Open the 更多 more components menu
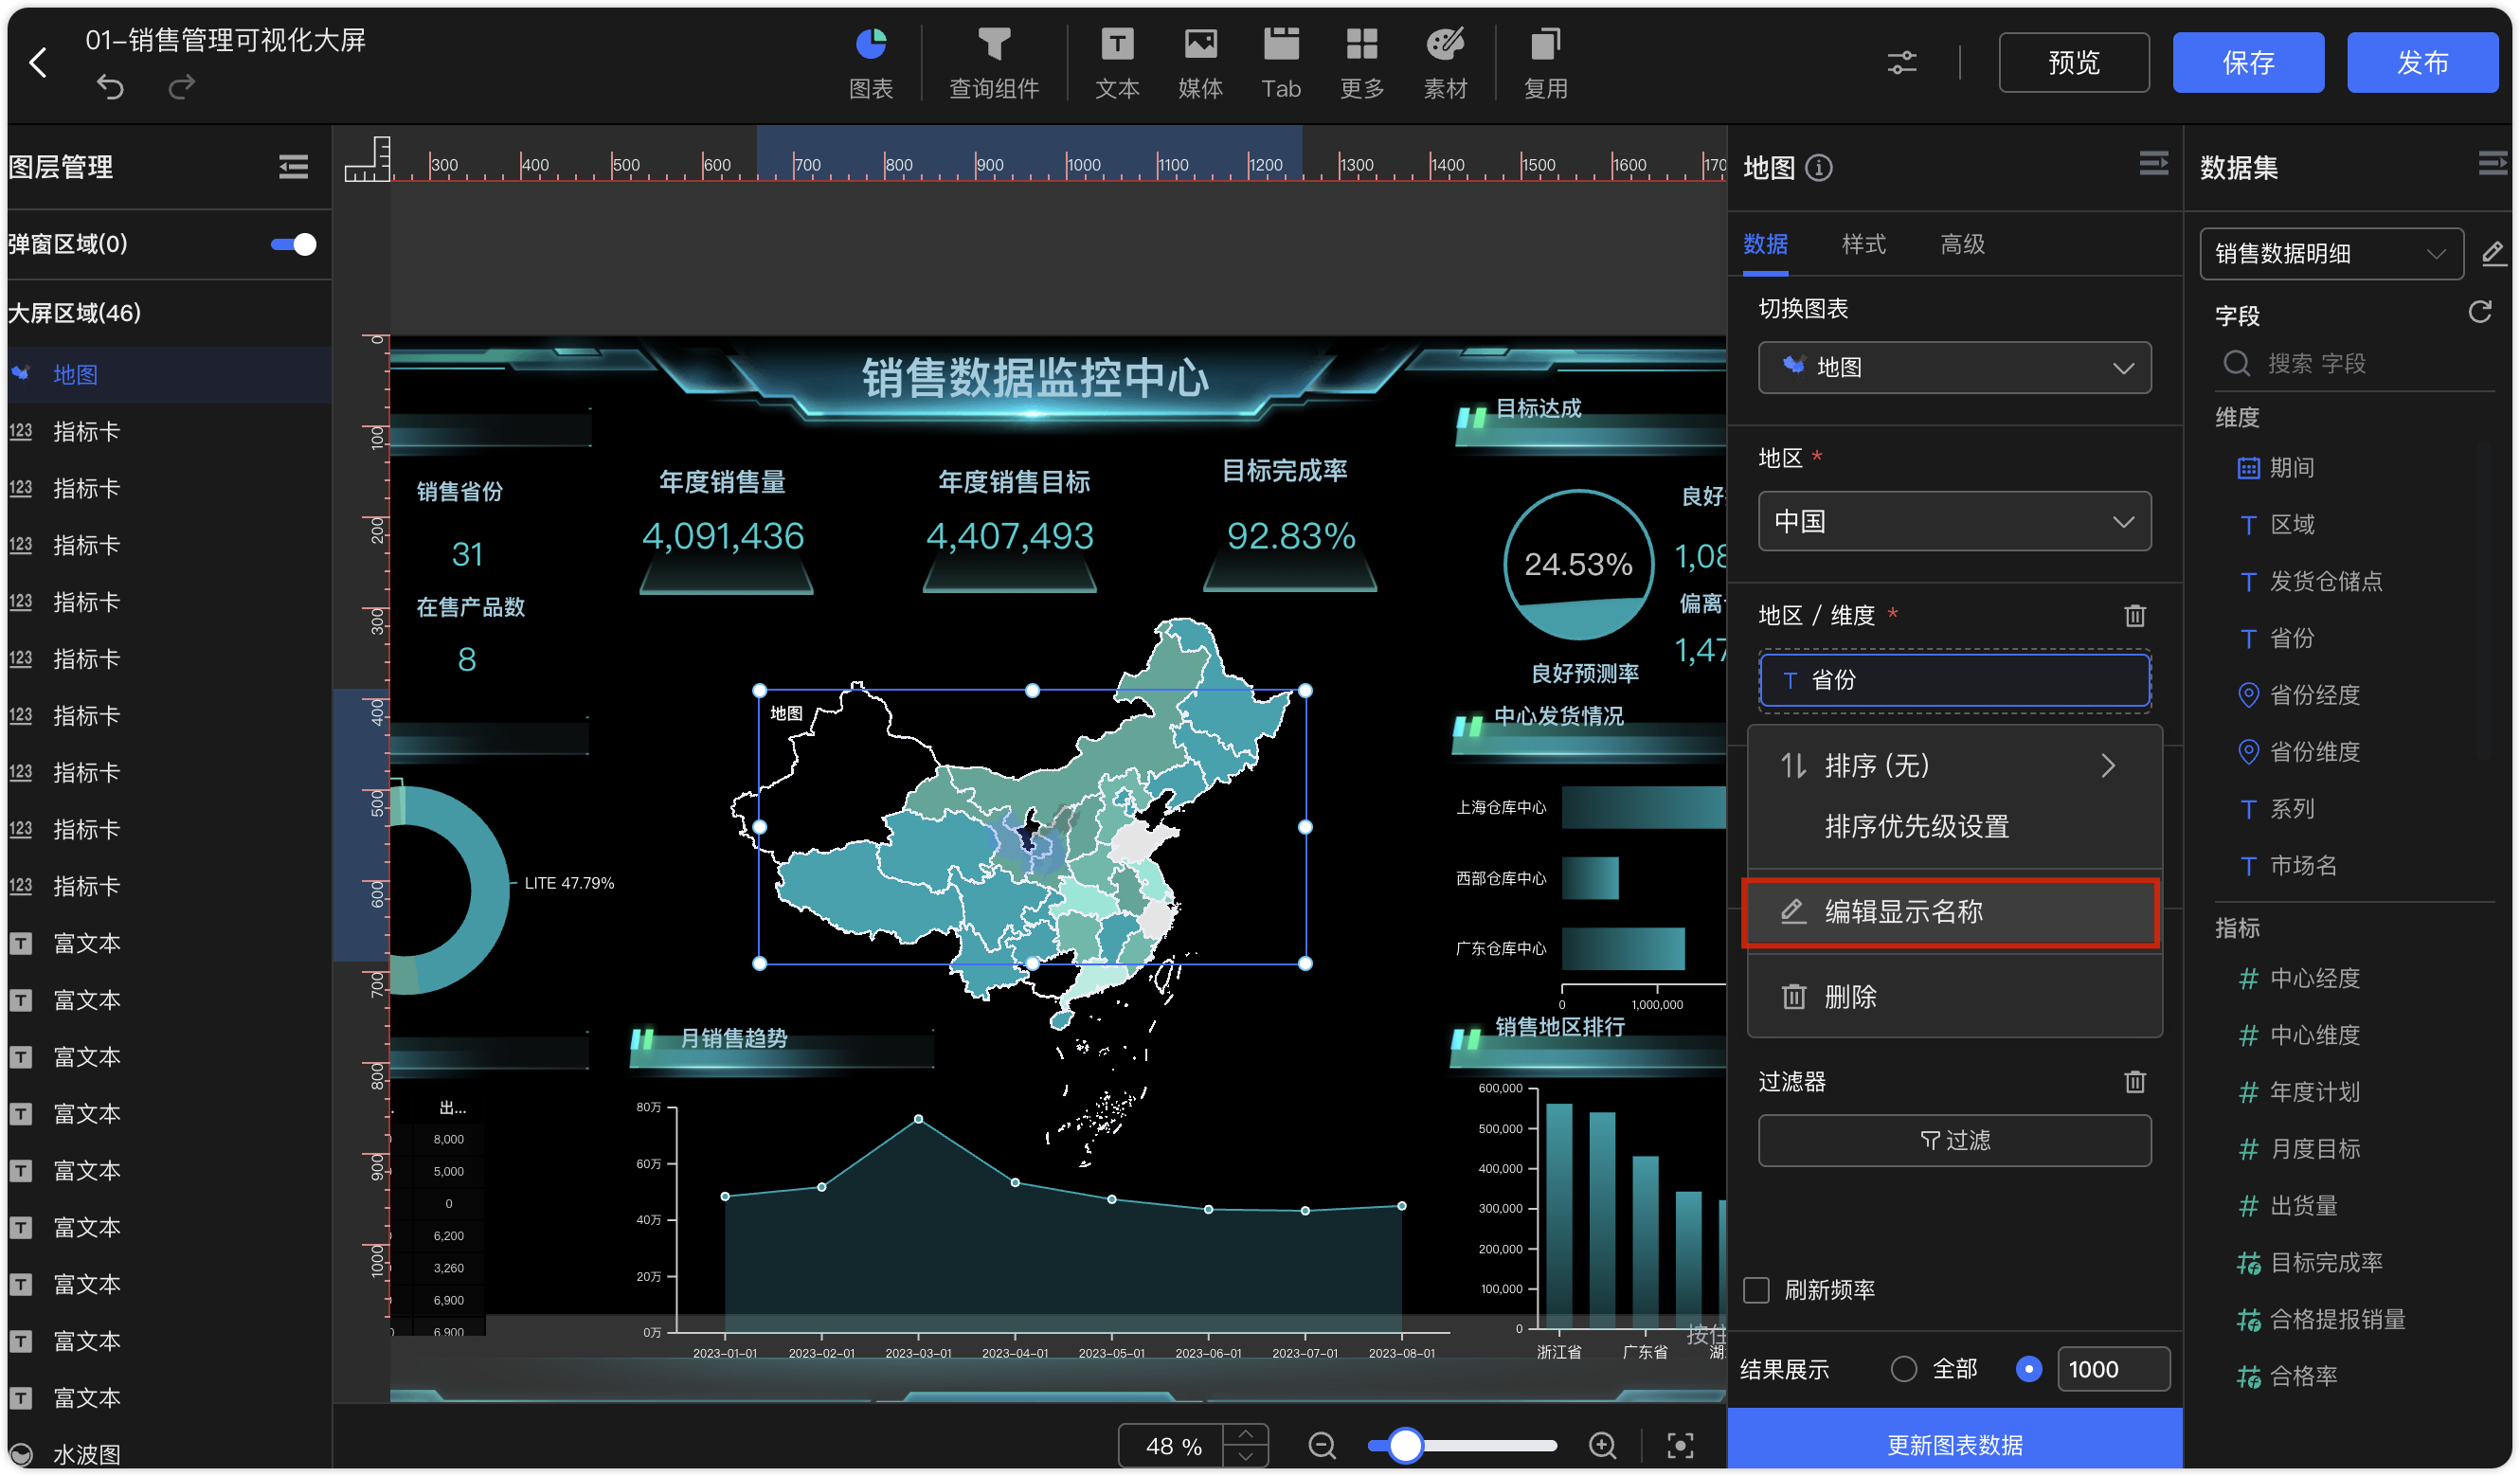The width and height of the screenshot is (2520, 1476). (1362, 63)
